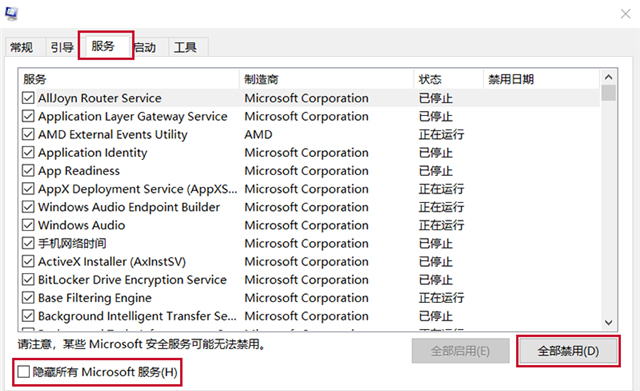Select the Windows Audio row text
The height and width of the screenshot is (391, 640).
(82, 225)
